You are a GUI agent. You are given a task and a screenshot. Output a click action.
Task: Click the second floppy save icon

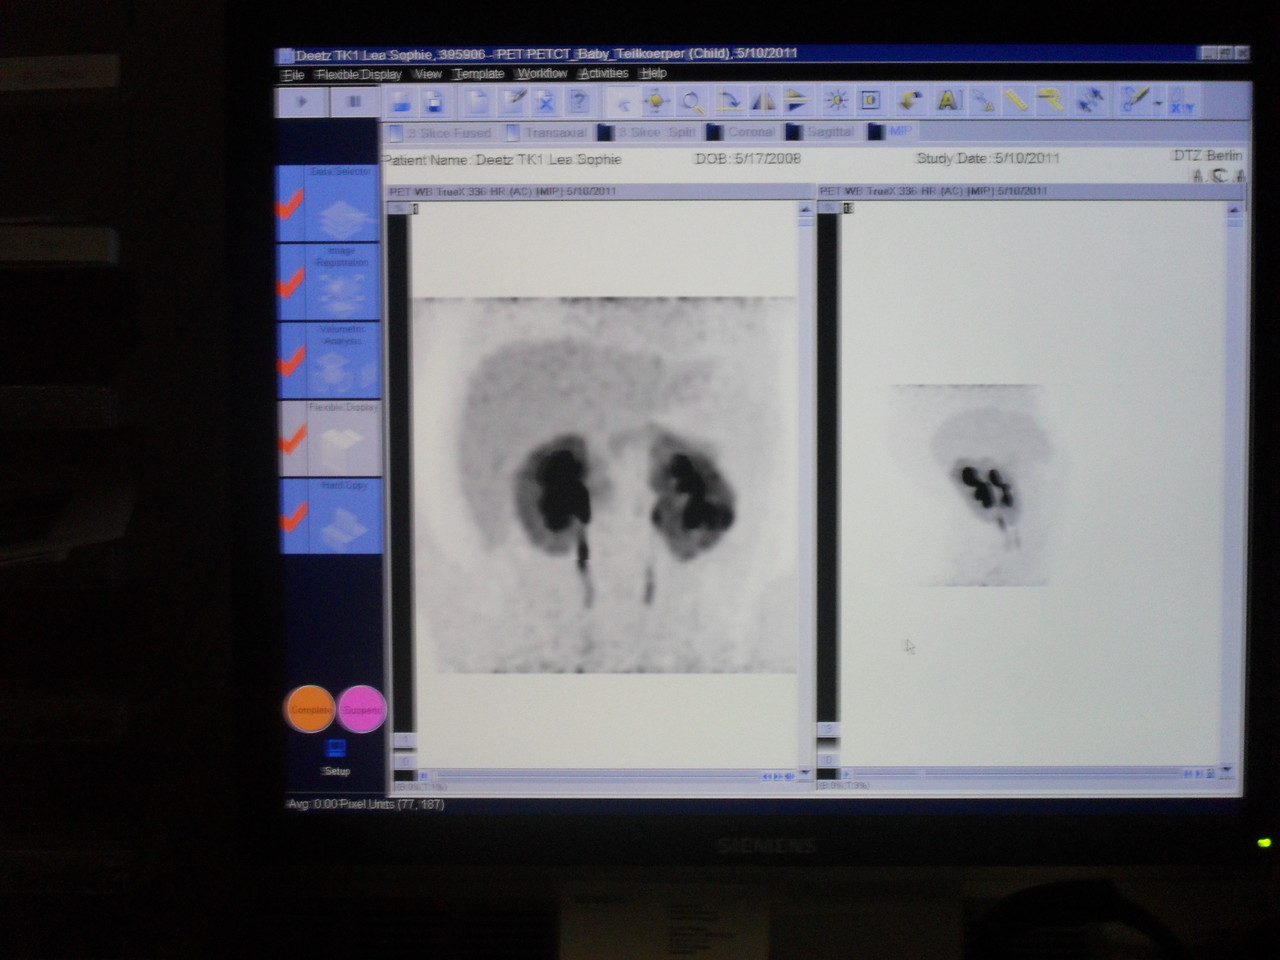434,102
